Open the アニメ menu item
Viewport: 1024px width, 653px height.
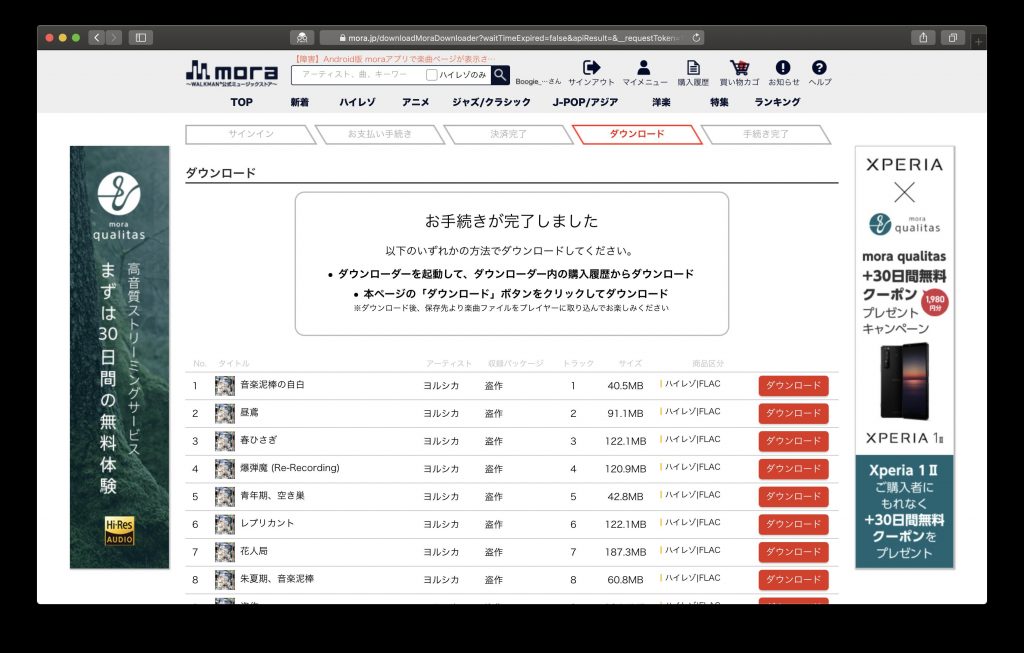click(x=415, y=102)
